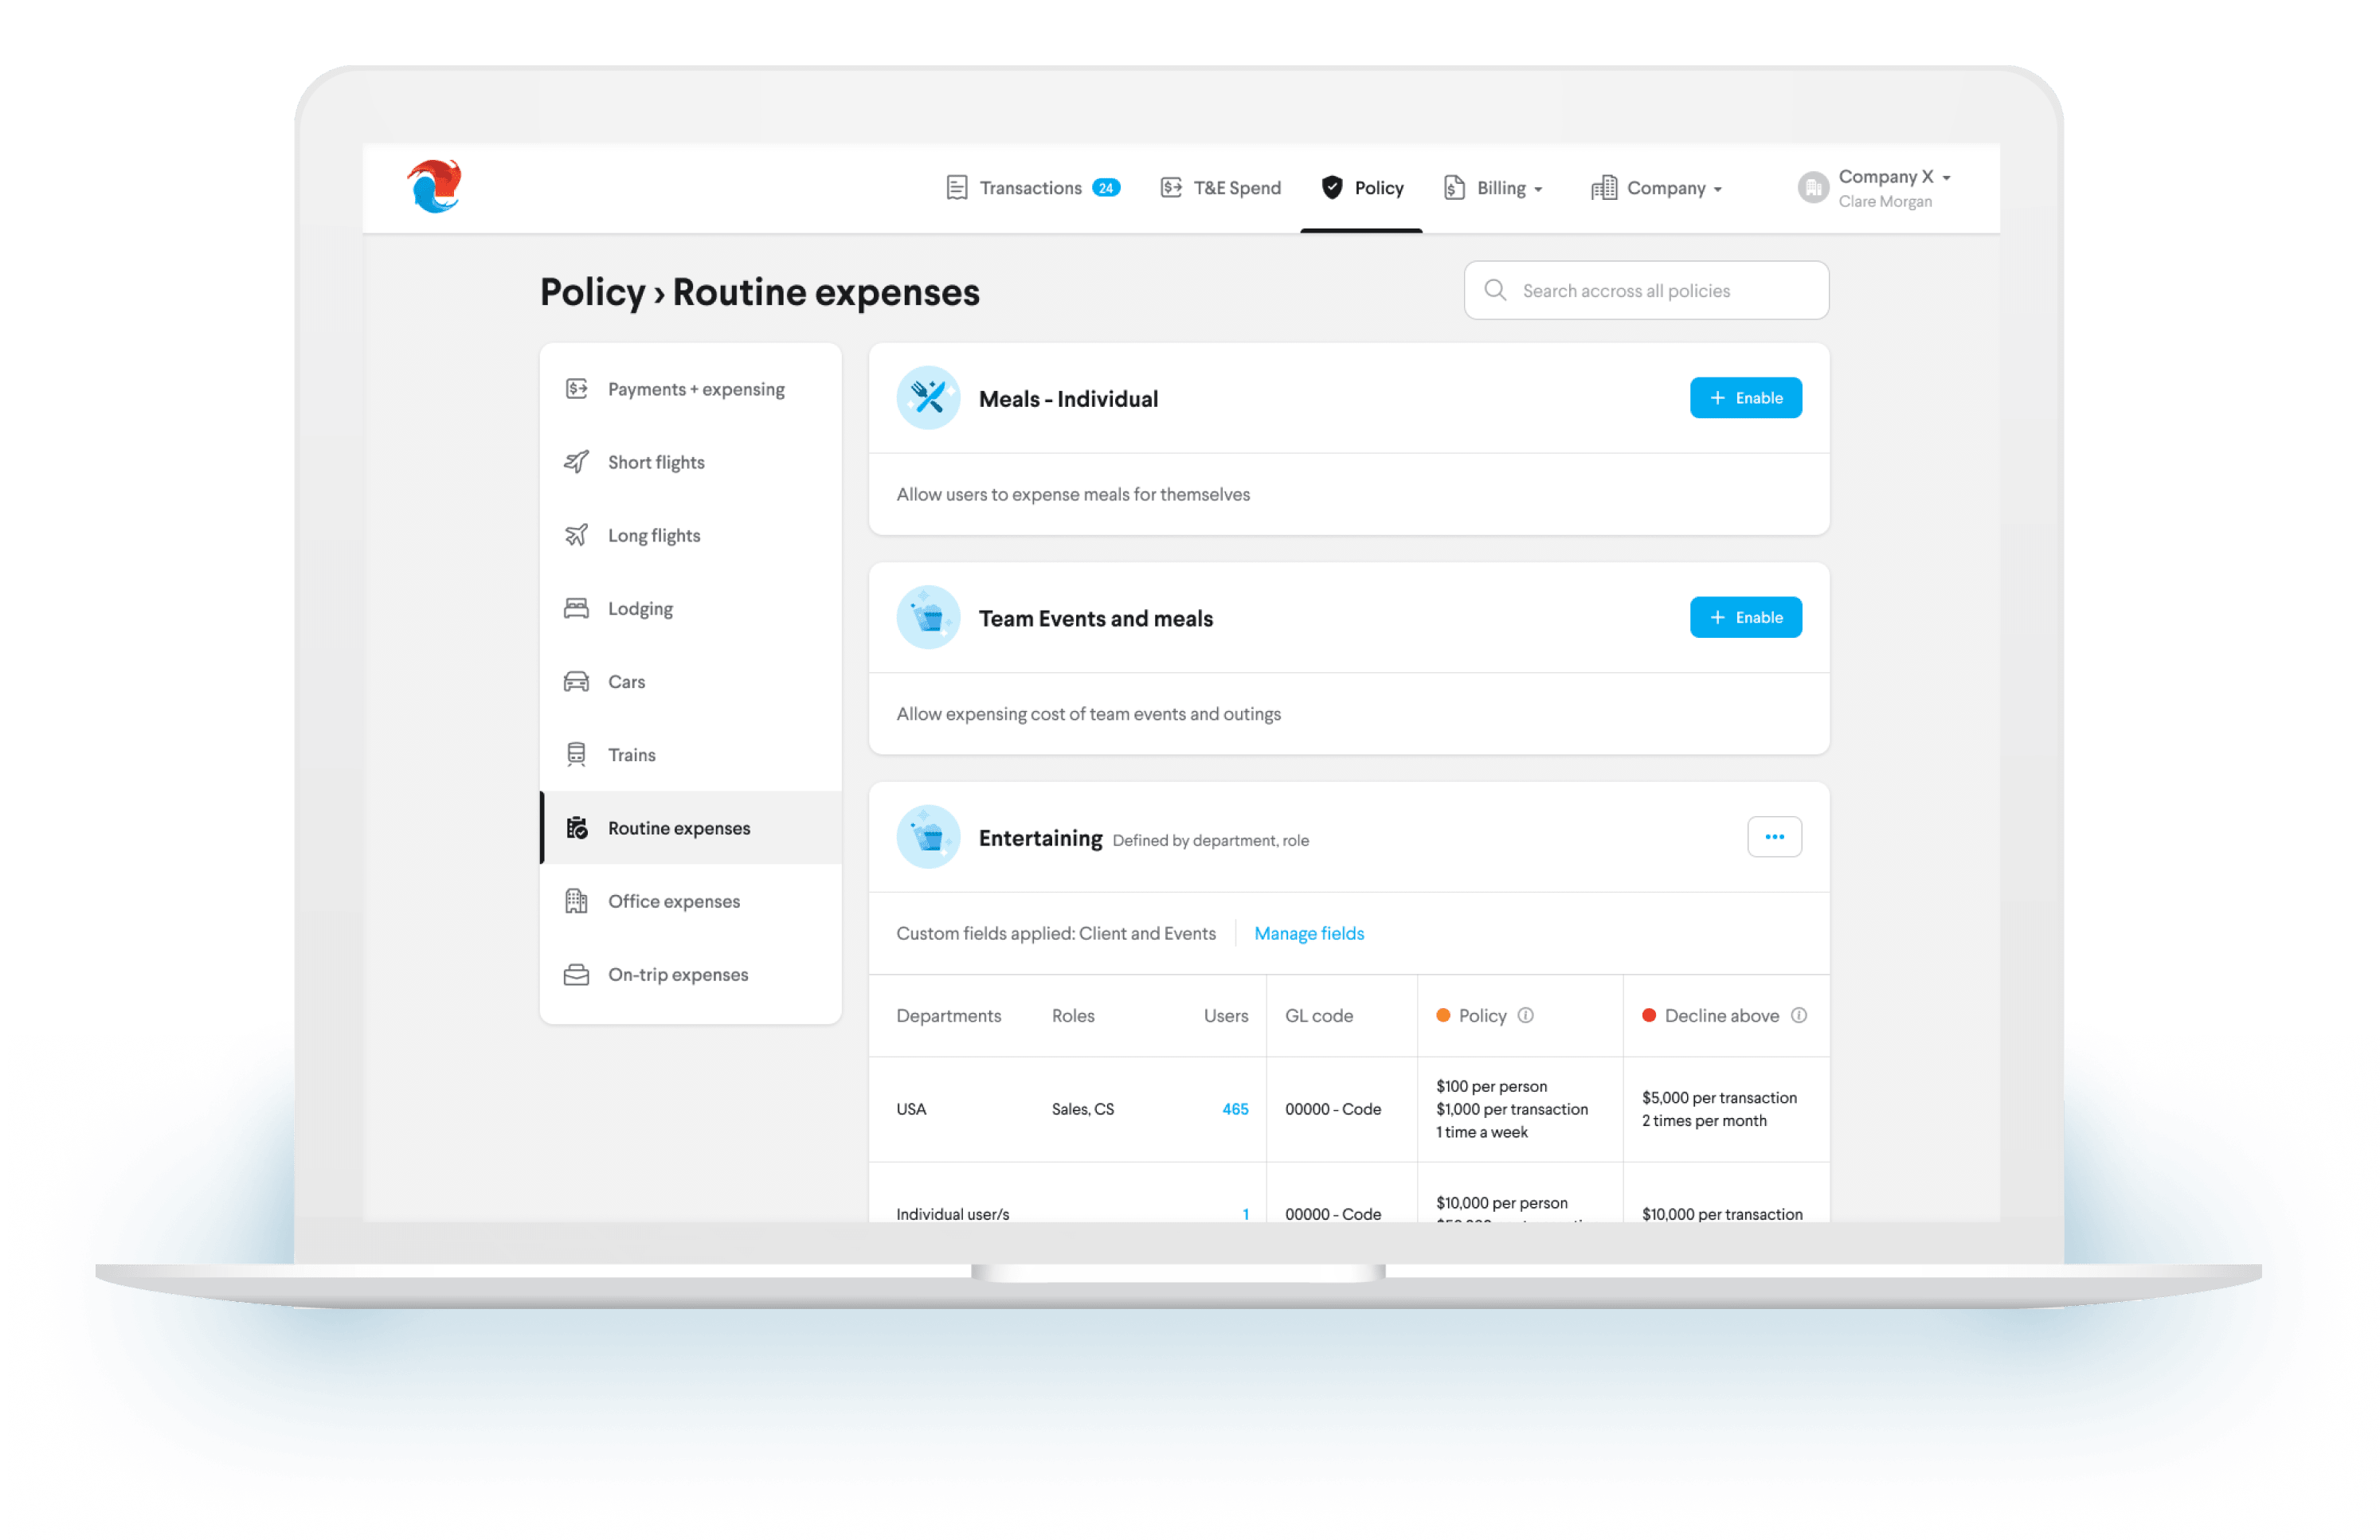2380x1540 pixels.
Task: Select Routine expenses in sidebar
Action: point(690,827)
